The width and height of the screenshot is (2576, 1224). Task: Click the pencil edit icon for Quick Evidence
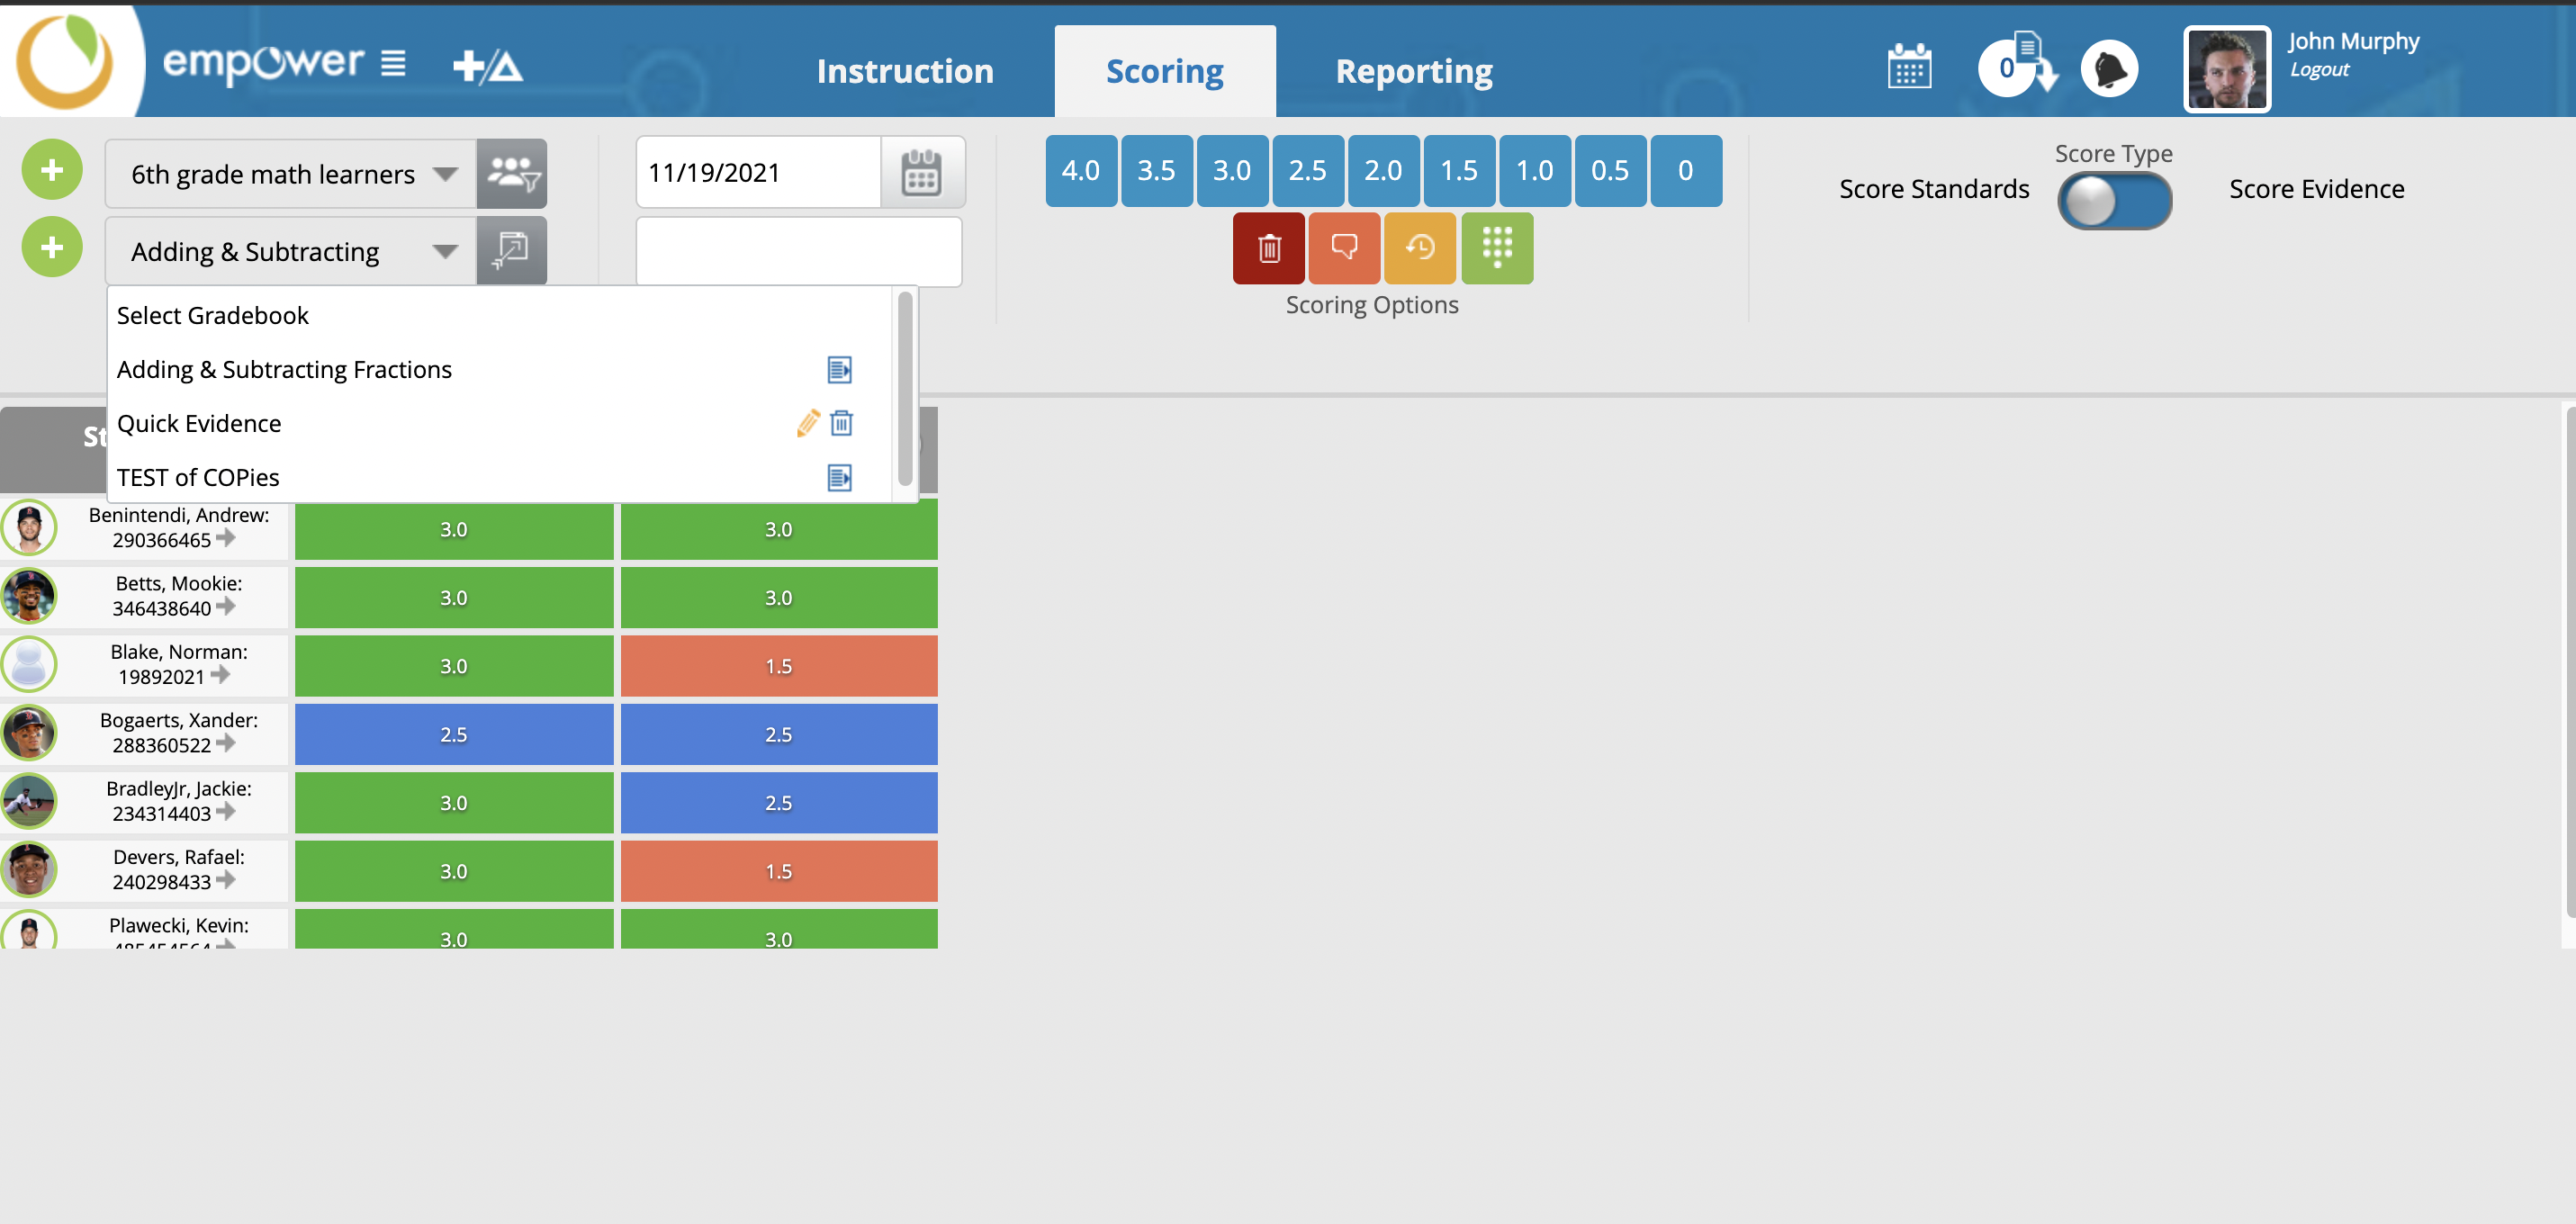[808, 423]
